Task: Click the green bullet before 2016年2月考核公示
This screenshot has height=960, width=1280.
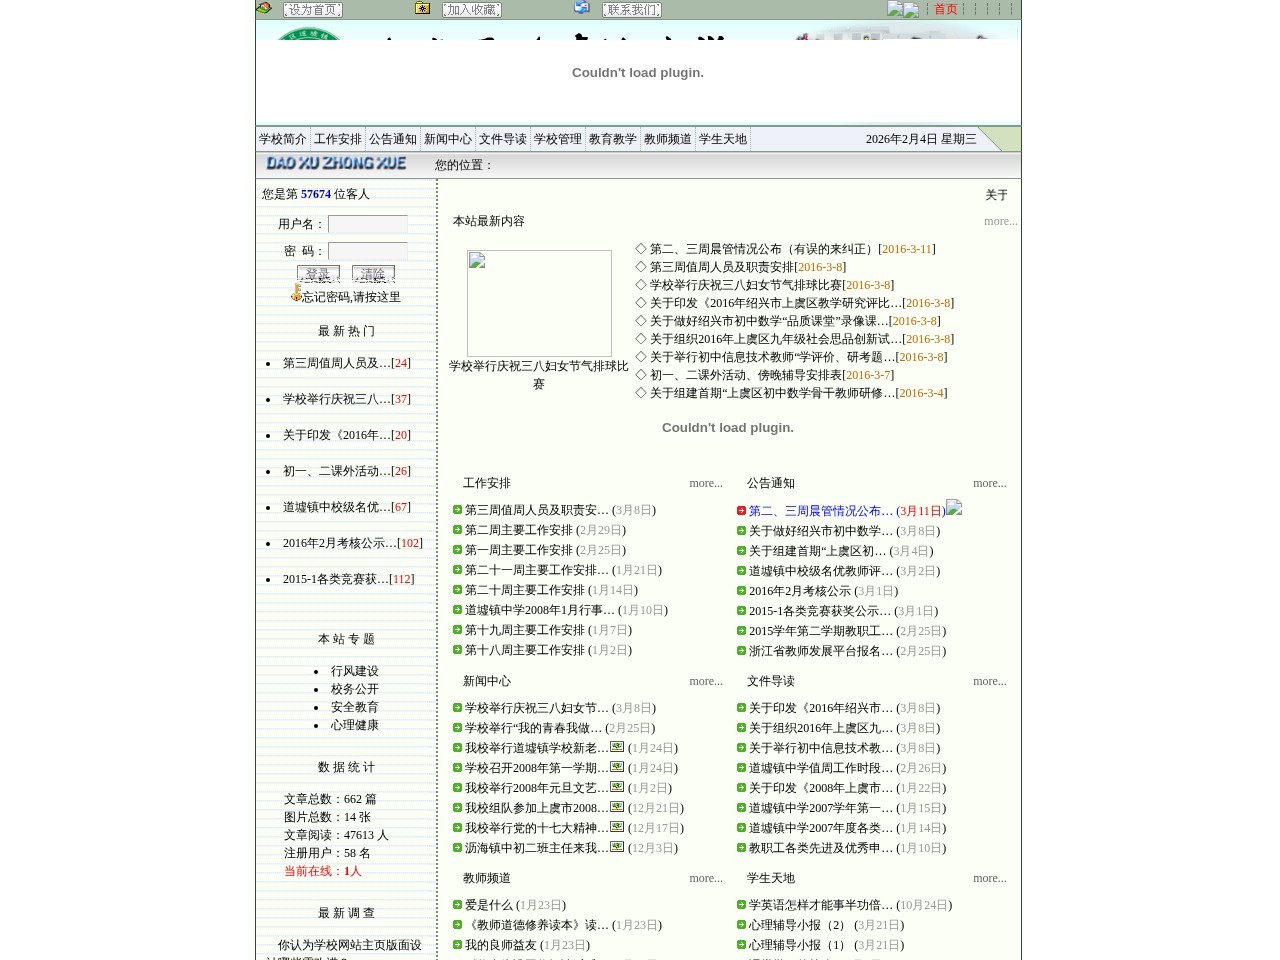Action: point(741,590)
